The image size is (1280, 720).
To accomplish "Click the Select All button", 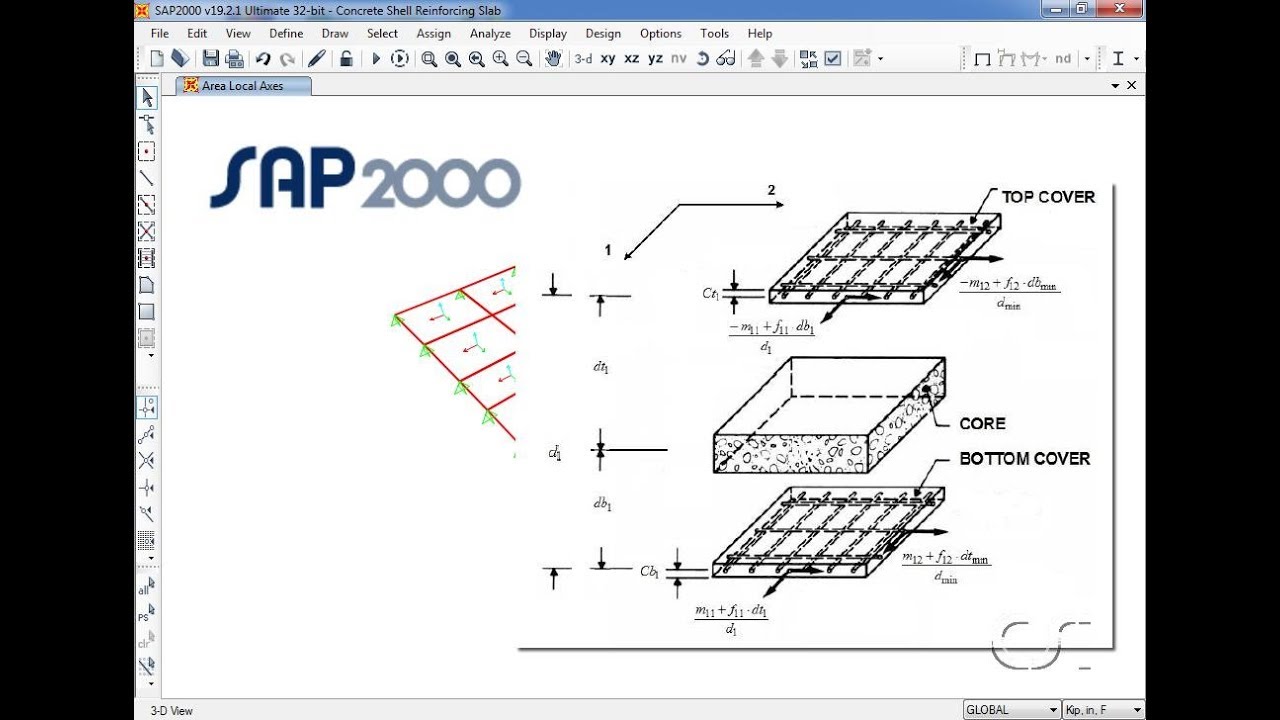I will (147, 586).
